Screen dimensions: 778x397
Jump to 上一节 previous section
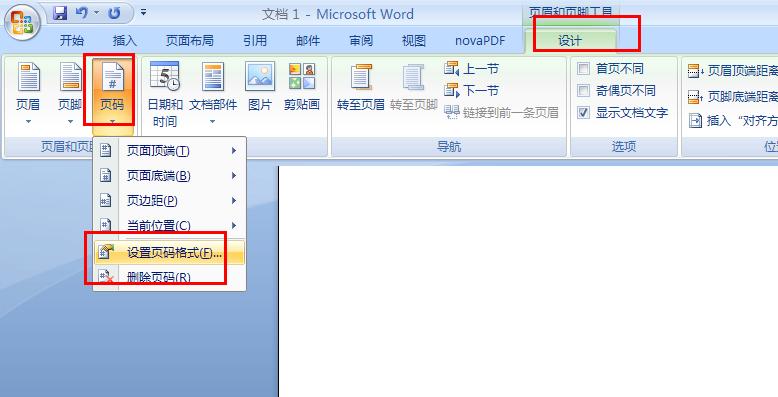[471, 68]
